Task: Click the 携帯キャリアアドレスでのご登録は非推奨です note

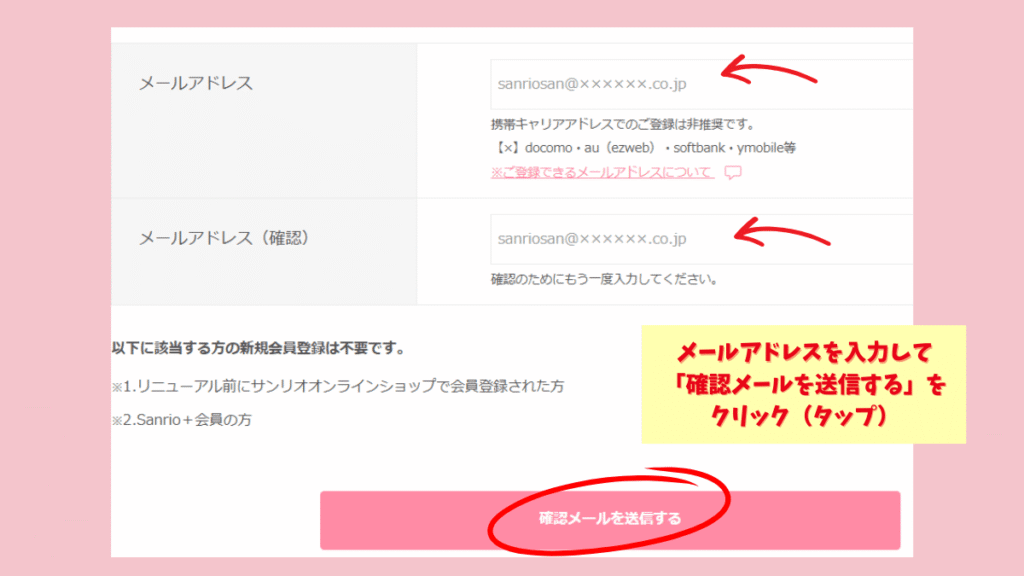Action: pyautogui.click(x=623, y=124)
